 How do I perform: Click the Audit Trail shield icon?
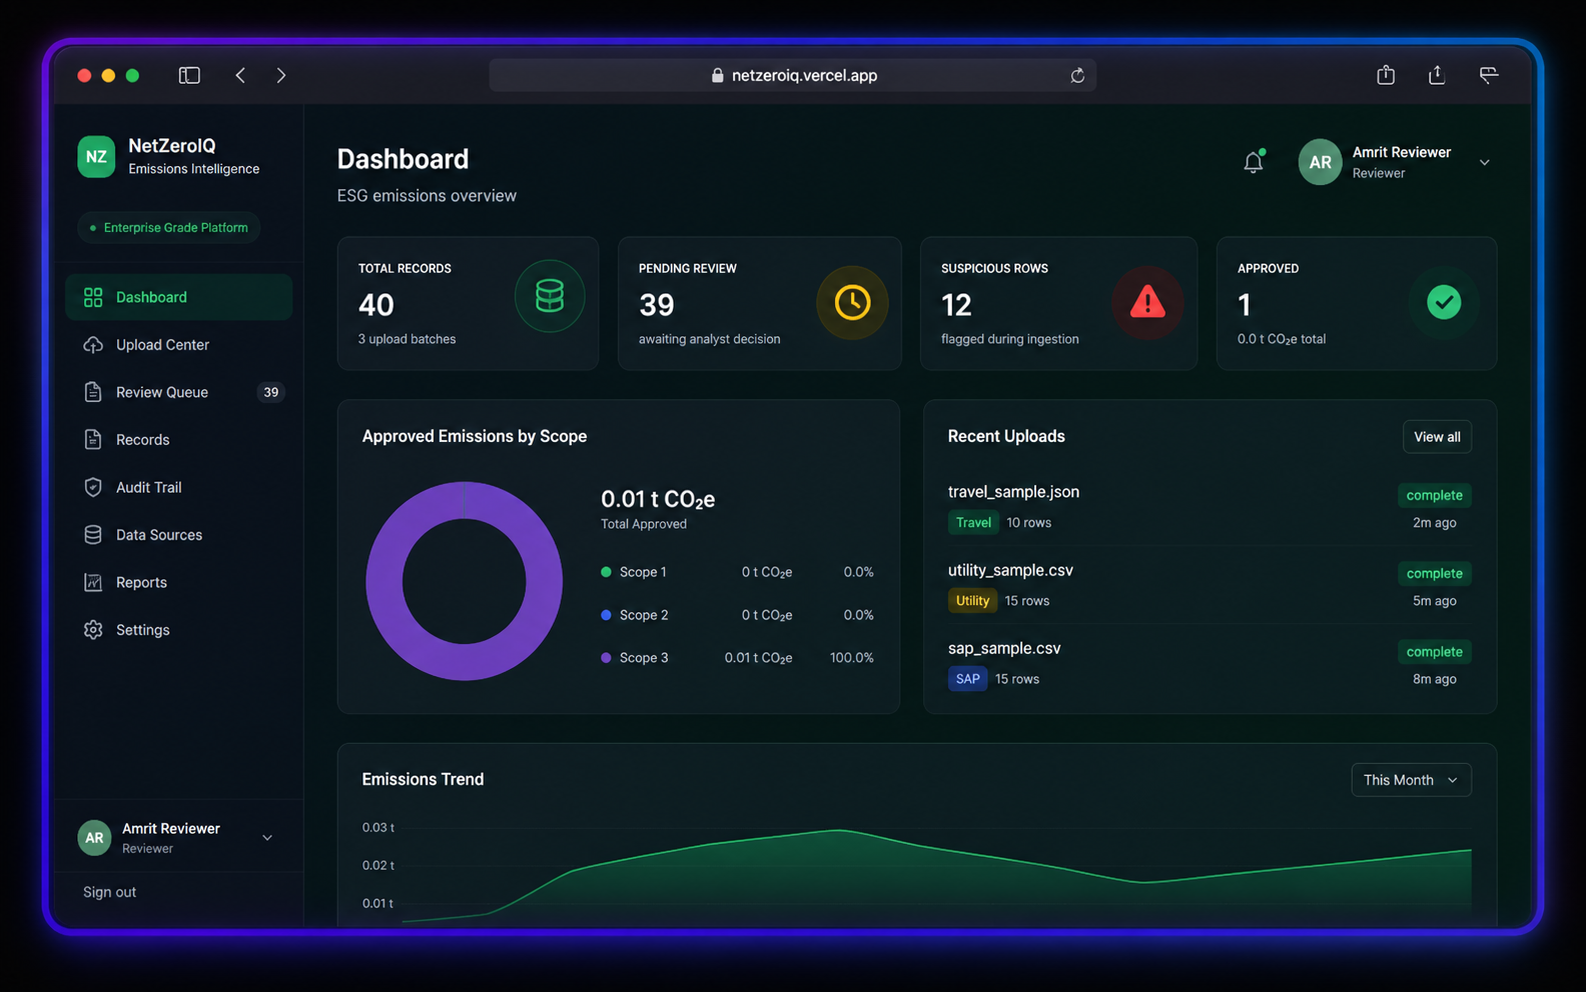[x=93, y=487]
